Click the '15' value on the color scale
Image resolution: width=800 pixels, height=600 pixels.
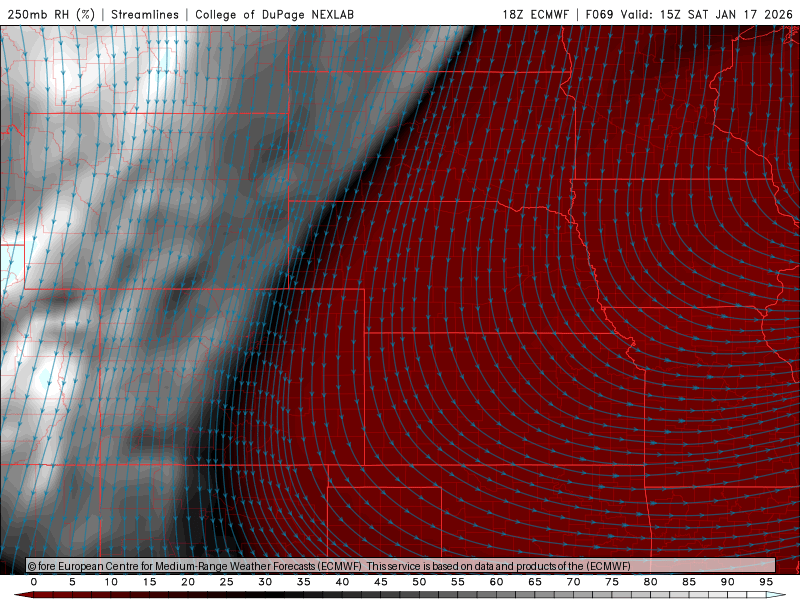tap(149, 582)
